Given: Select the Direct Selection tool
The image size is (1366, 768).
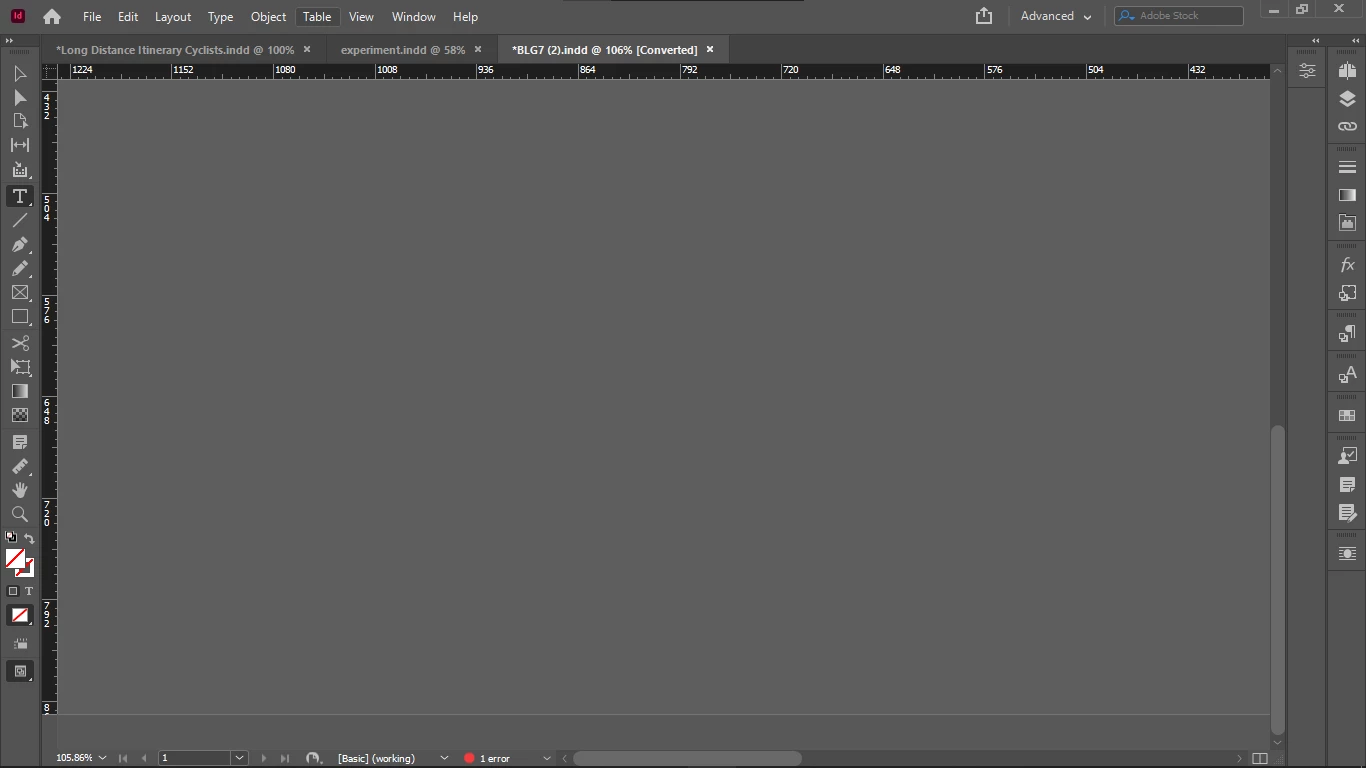Looking at the screenshot, I should (x=19, y=98).
